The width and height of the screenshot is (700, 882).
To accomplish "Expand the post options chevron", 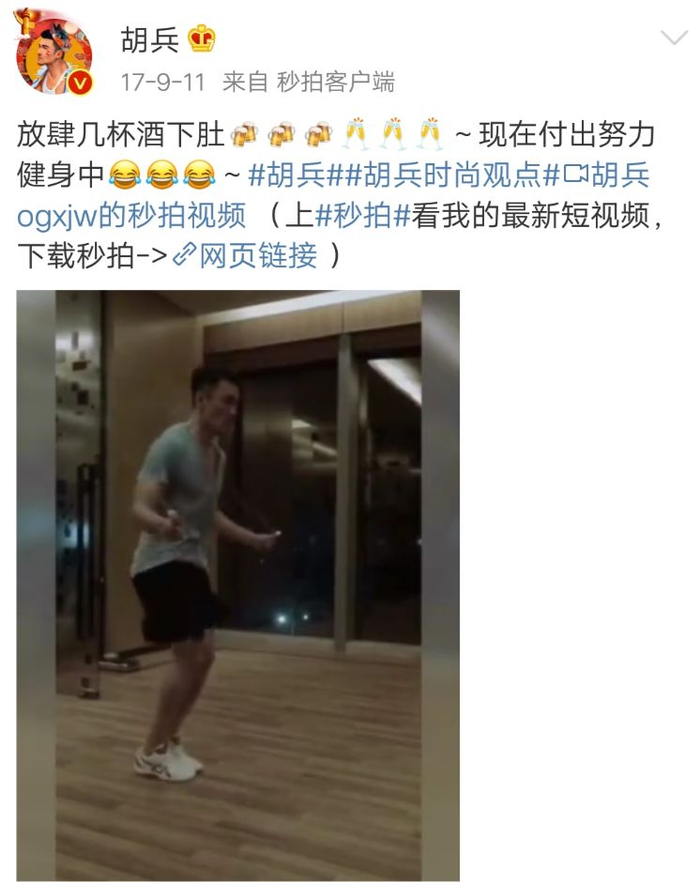I will click(x=674, y=38).
